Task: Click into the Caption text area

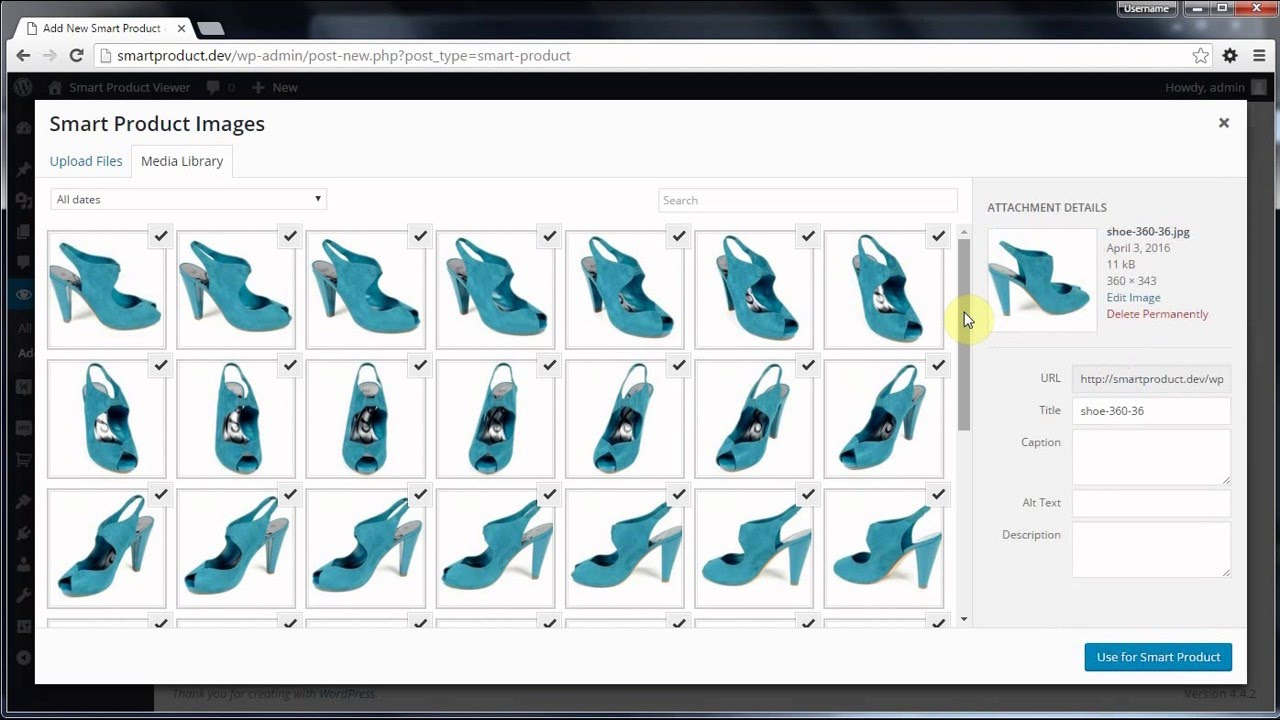Action: click(x=1151, y=457)
